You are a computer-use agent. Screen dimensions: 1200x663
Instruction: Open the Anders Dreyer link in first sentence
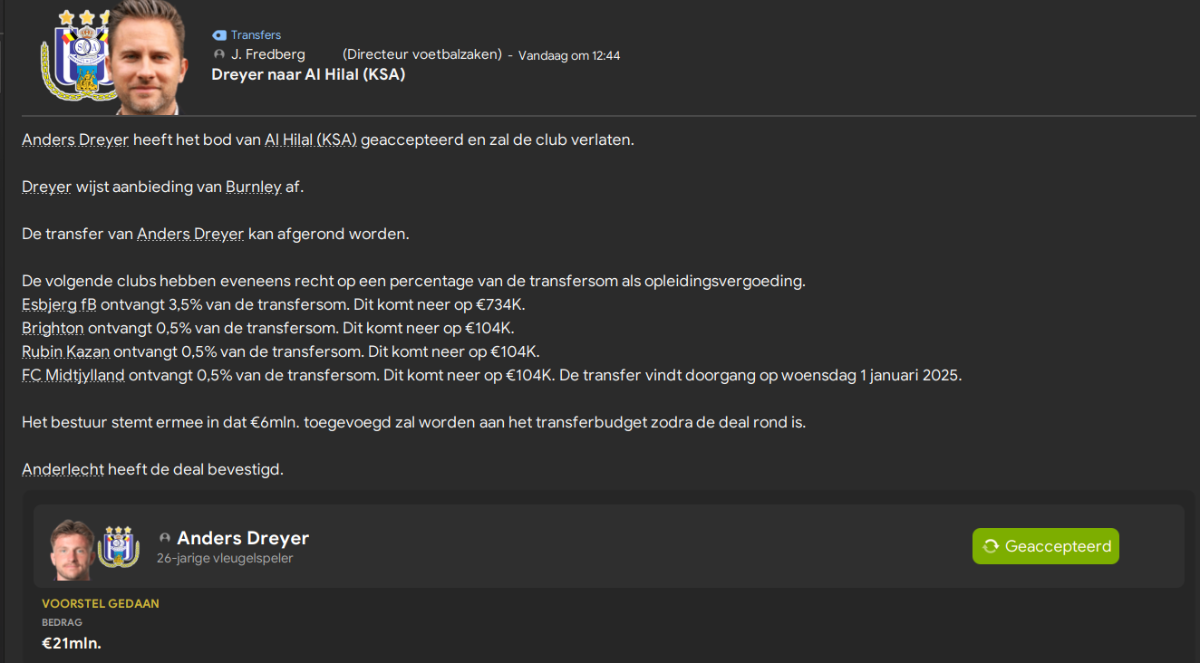click(76, 140)
